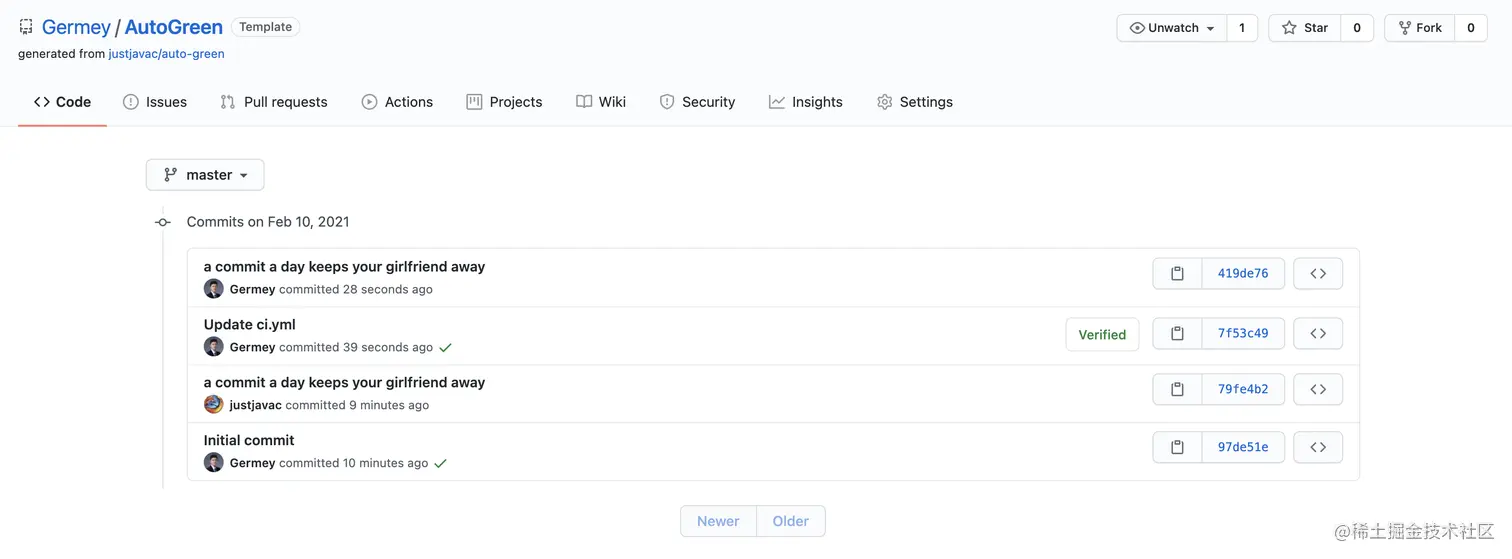
Task: Click the 'Commits on Feb 10, 2021' heading
Action: (x=268, y=222)
